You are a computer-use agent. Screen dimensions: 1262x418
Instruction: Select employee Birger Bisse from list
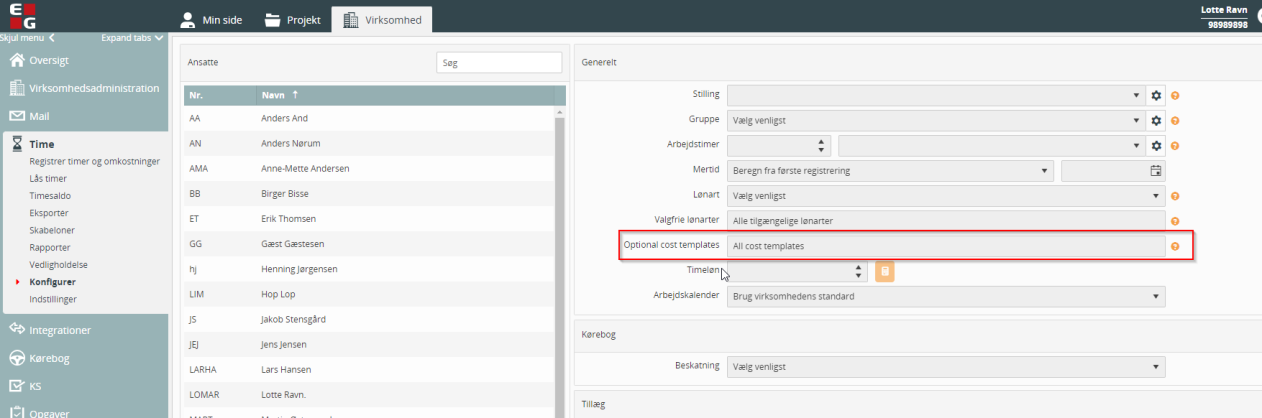pyautogui.click(x=279, y=193)
